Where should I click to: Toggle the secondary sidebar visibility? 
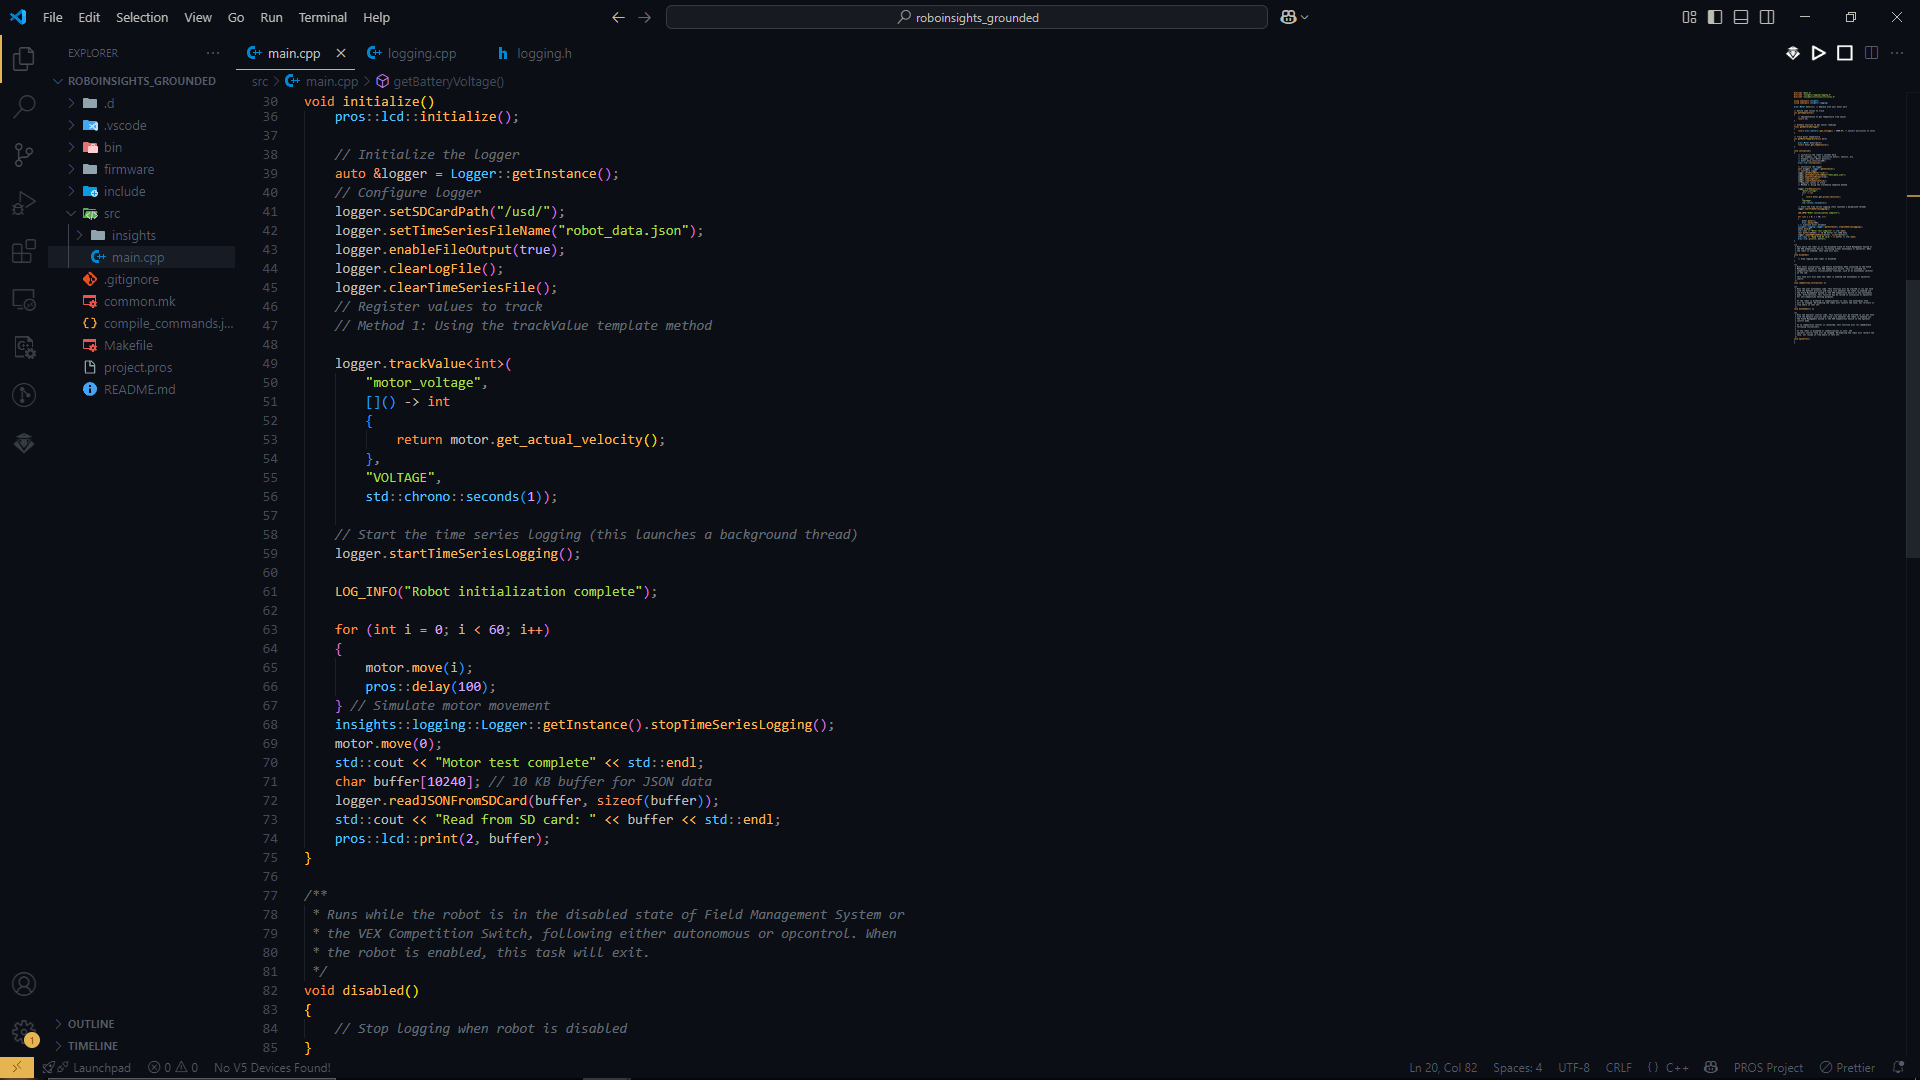pyautogui.click(x=1767, y=17)
